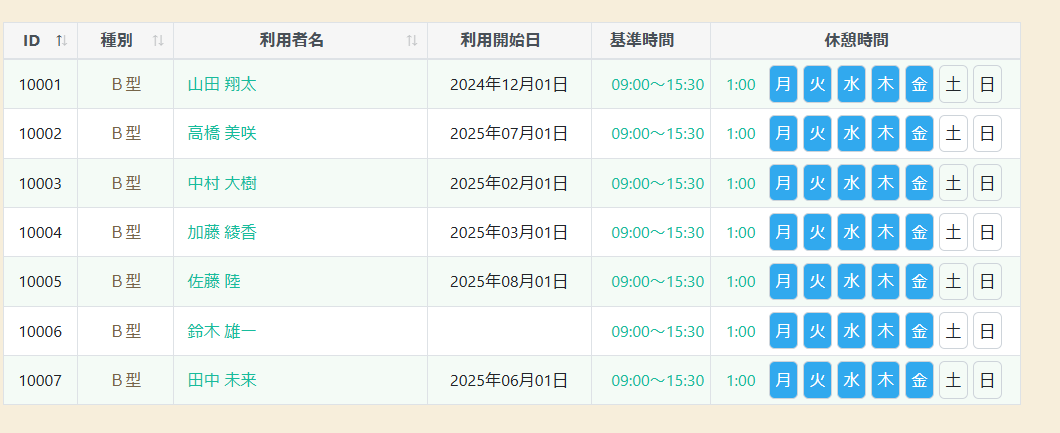Click empty start date cell of ID 10006

[509, 331]
